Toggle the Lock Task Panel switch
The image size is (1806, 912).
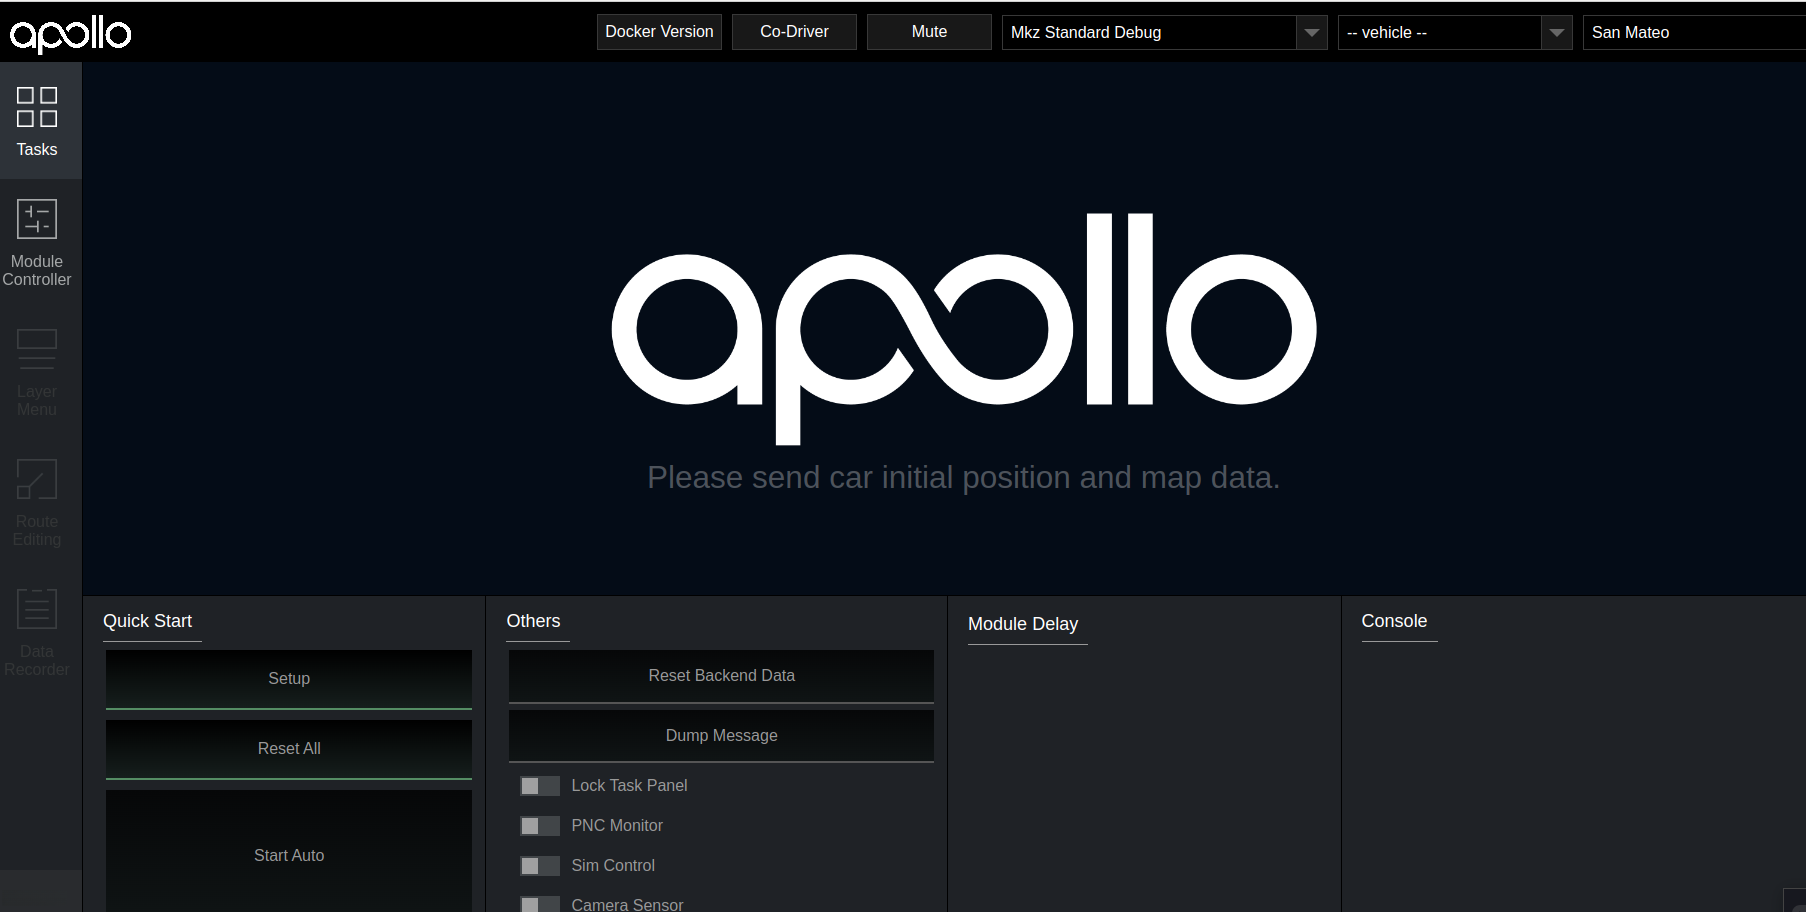540,786
